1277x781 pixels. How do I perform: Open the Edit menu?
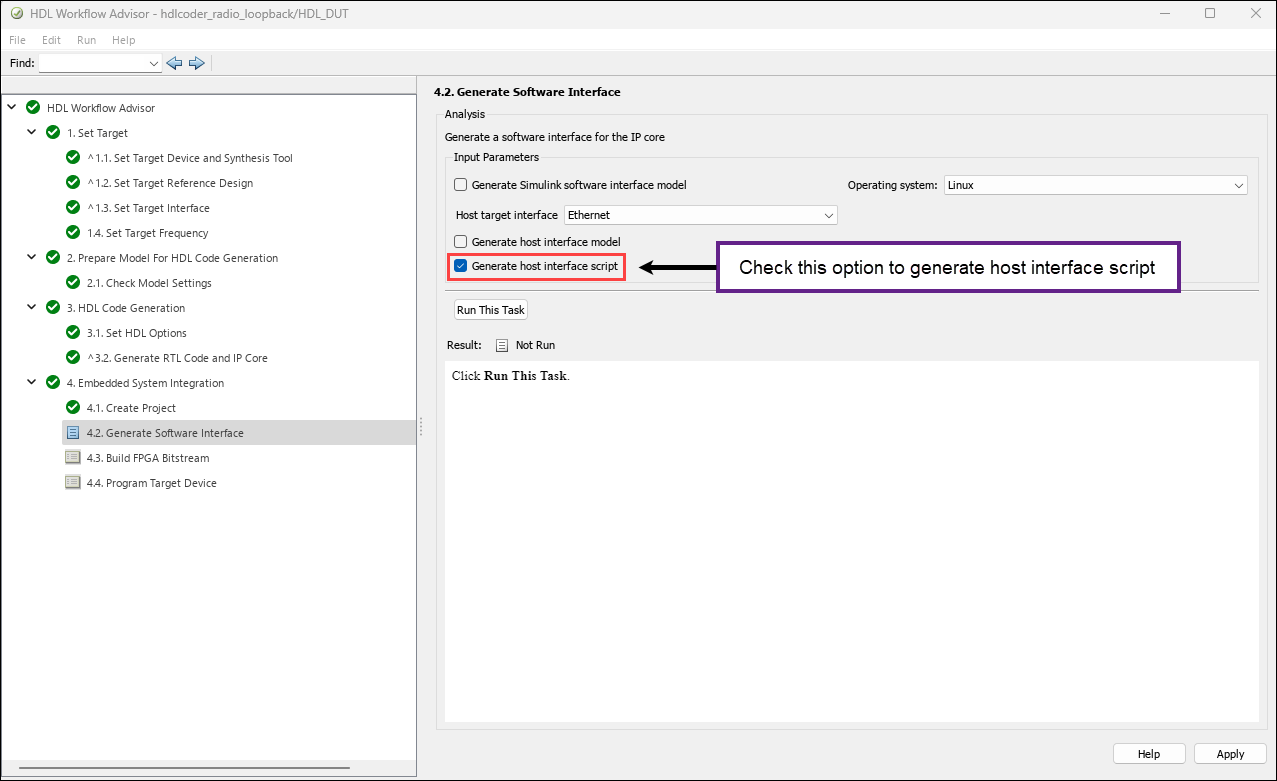51,40
